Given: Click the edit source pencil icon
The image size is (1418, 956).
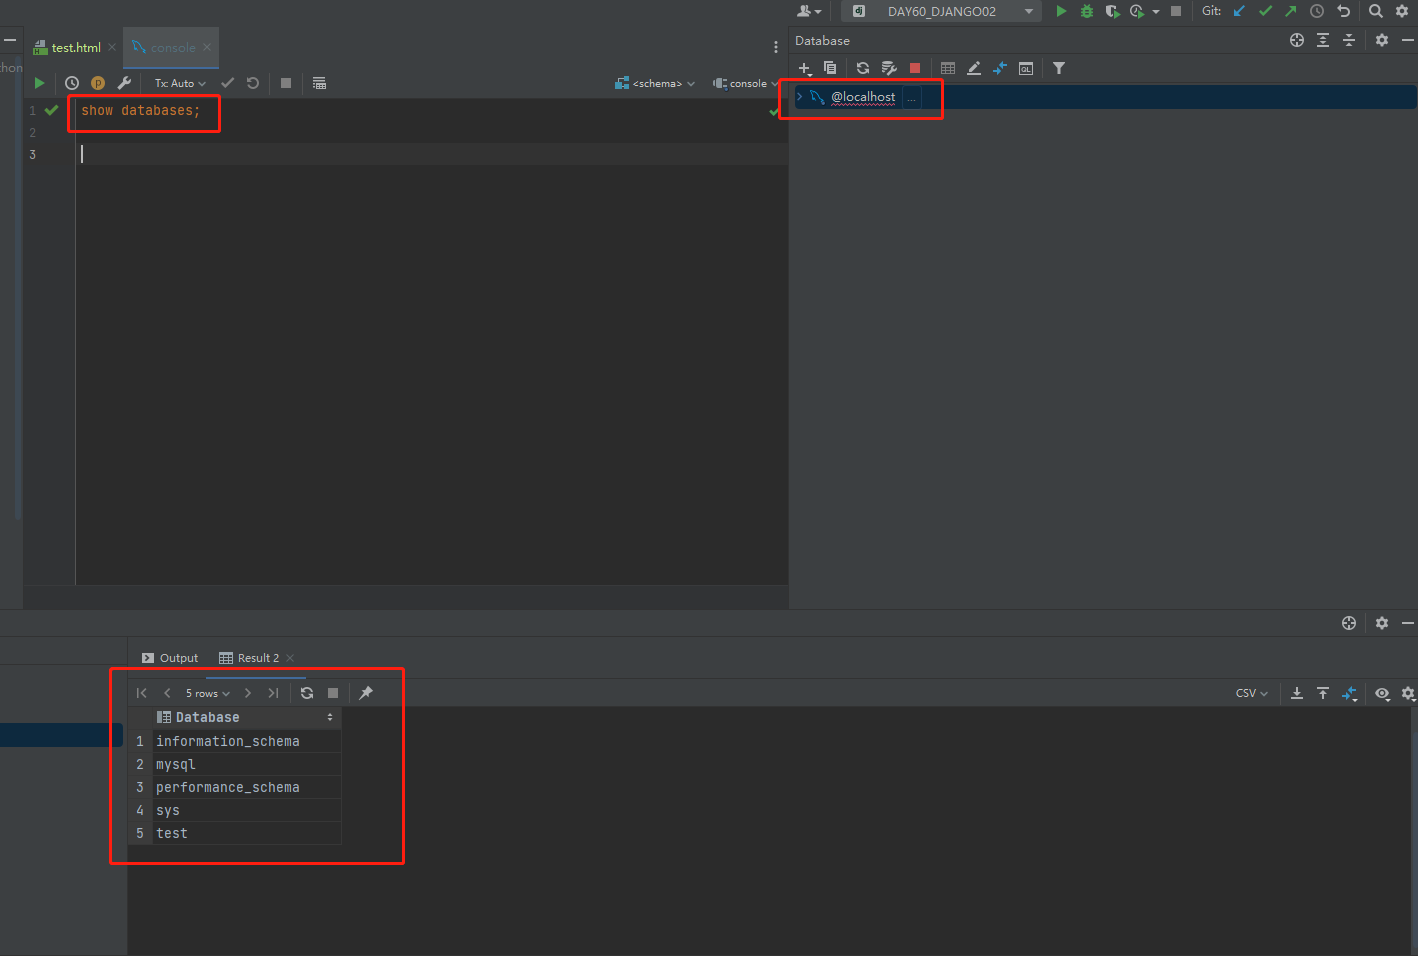Looking at the screenshot, I should click(x=974, y=68).
